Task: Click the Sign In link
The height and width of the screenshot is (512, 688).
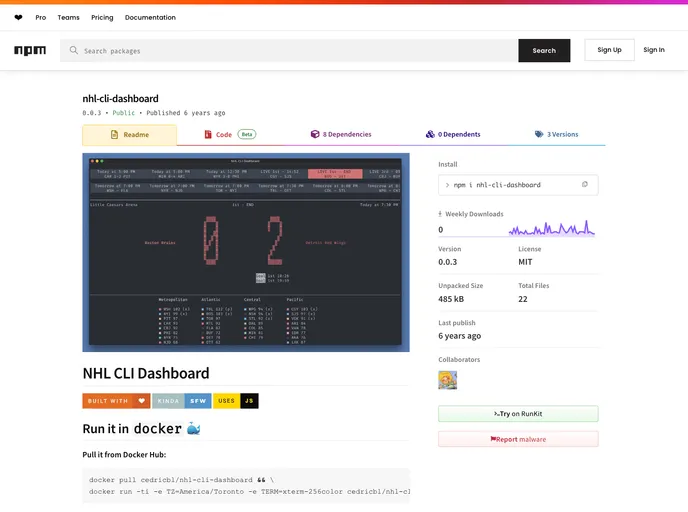Action: coord(654,50)
